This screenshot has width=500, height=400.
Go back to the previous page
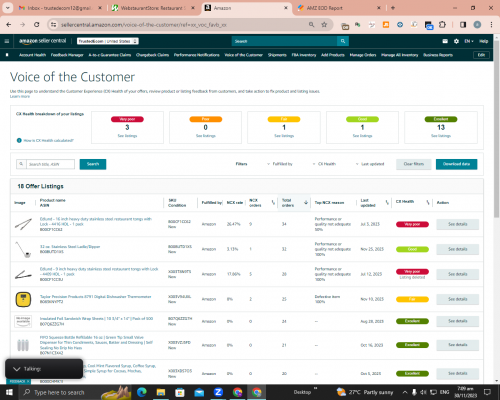pos(9,25)
